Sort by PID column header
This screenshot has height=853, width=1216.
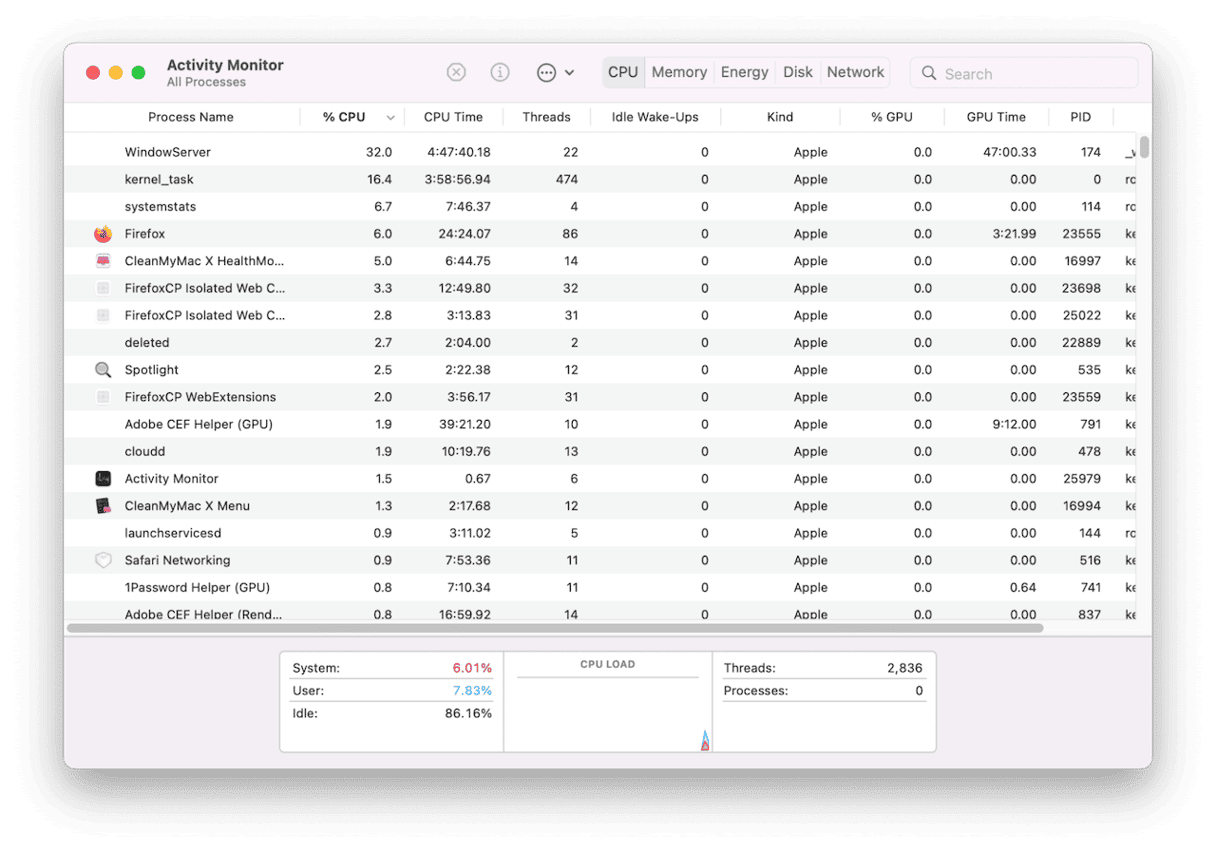click(x=1081, y=117)
